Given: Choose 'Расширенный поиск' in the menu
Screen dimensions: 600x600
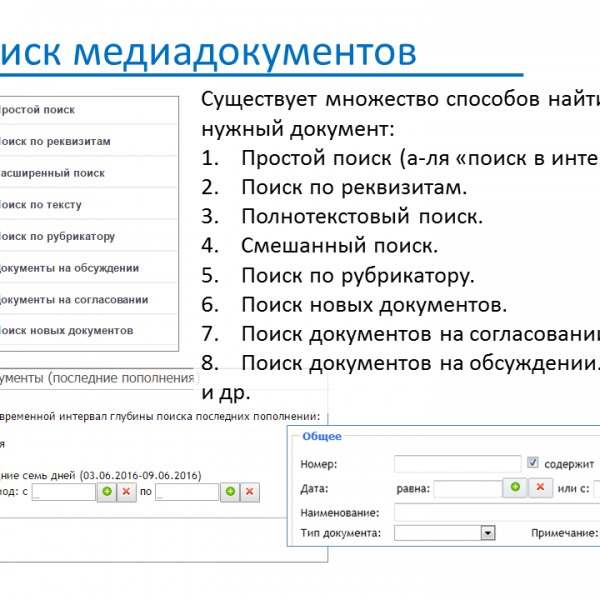Looking at the screenshot, I should pyautogui.click(x=51, y=173).
